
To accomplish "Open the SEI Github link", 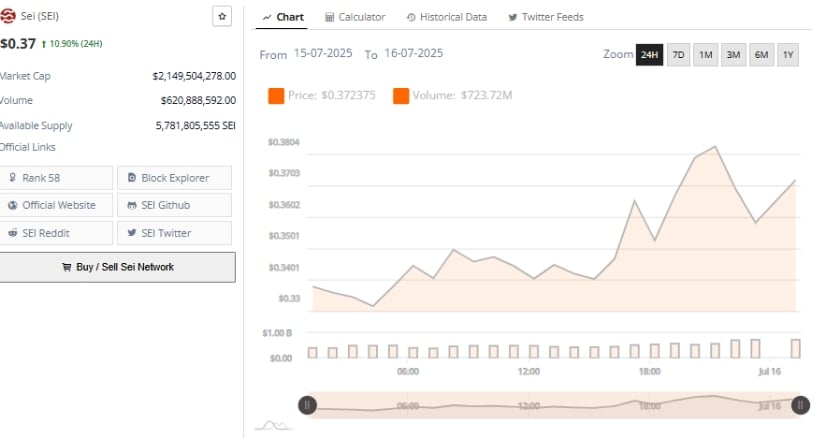I will point(174,205).
